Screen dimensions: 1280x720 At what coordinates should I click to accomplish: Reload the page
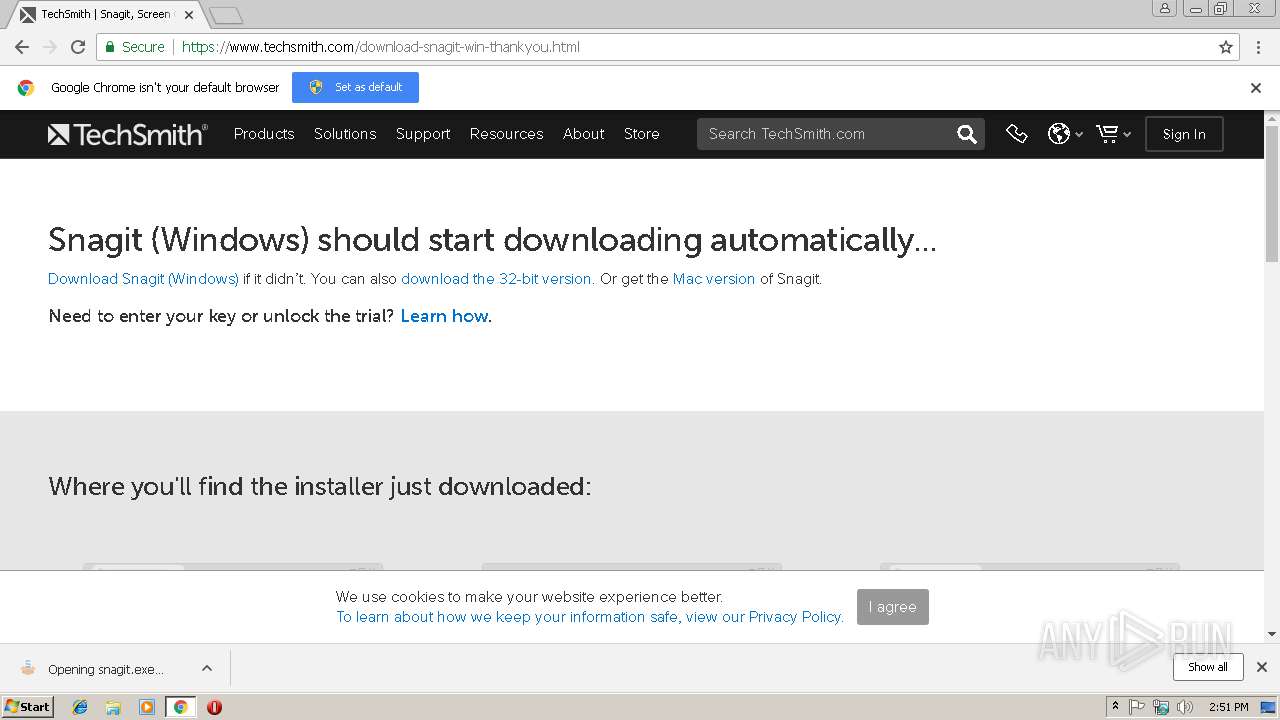(78, 47)
